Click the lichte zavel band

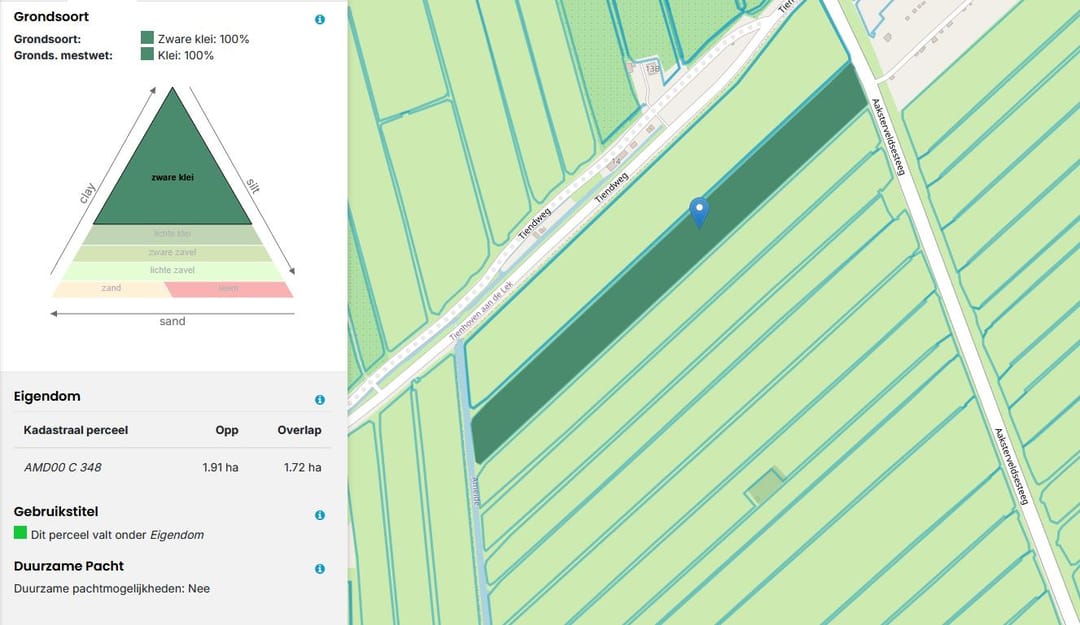(x=172, y=270)
